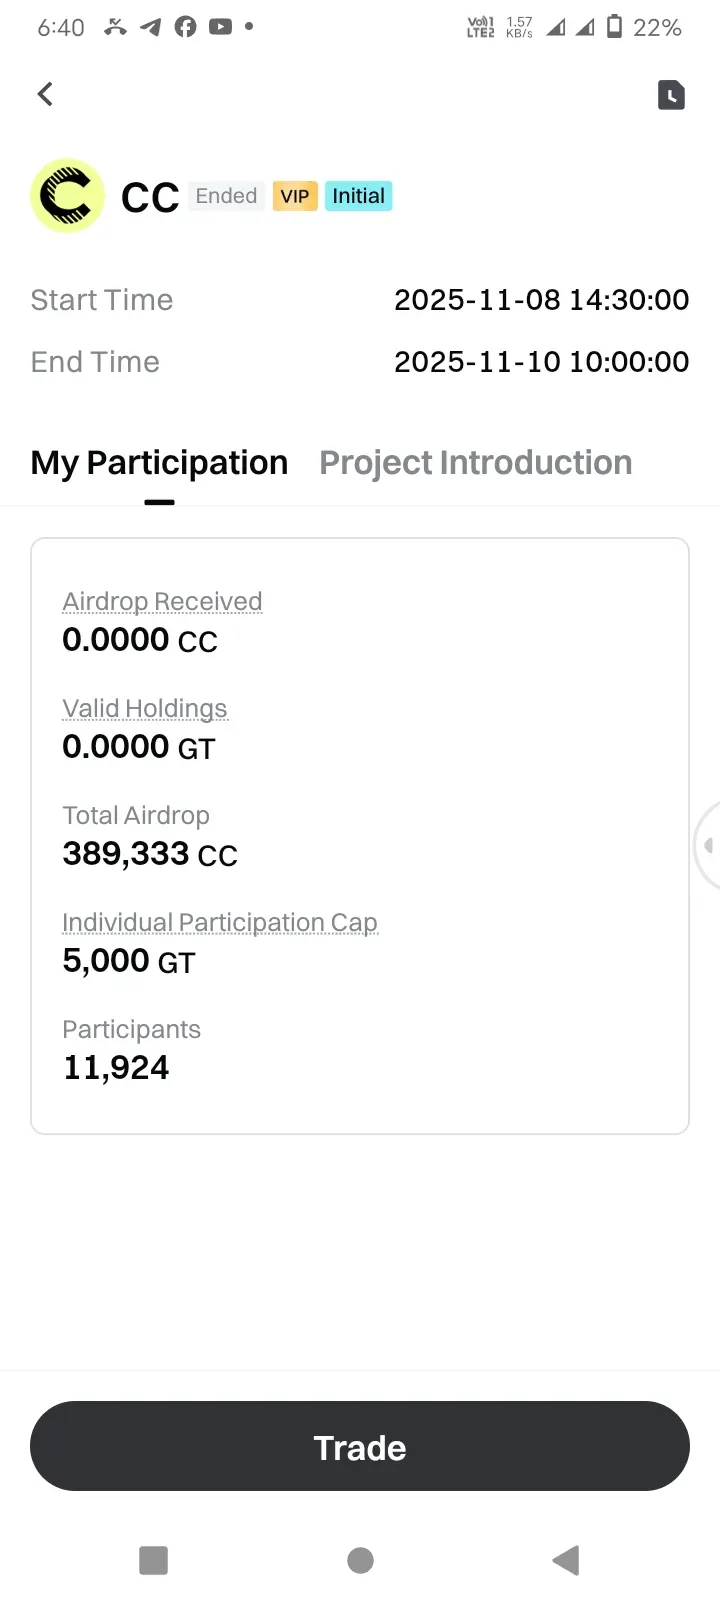The height and width of the screenshot is (1600, 720).
Task: Tap the Ended status tag
Action: [226, 196]
